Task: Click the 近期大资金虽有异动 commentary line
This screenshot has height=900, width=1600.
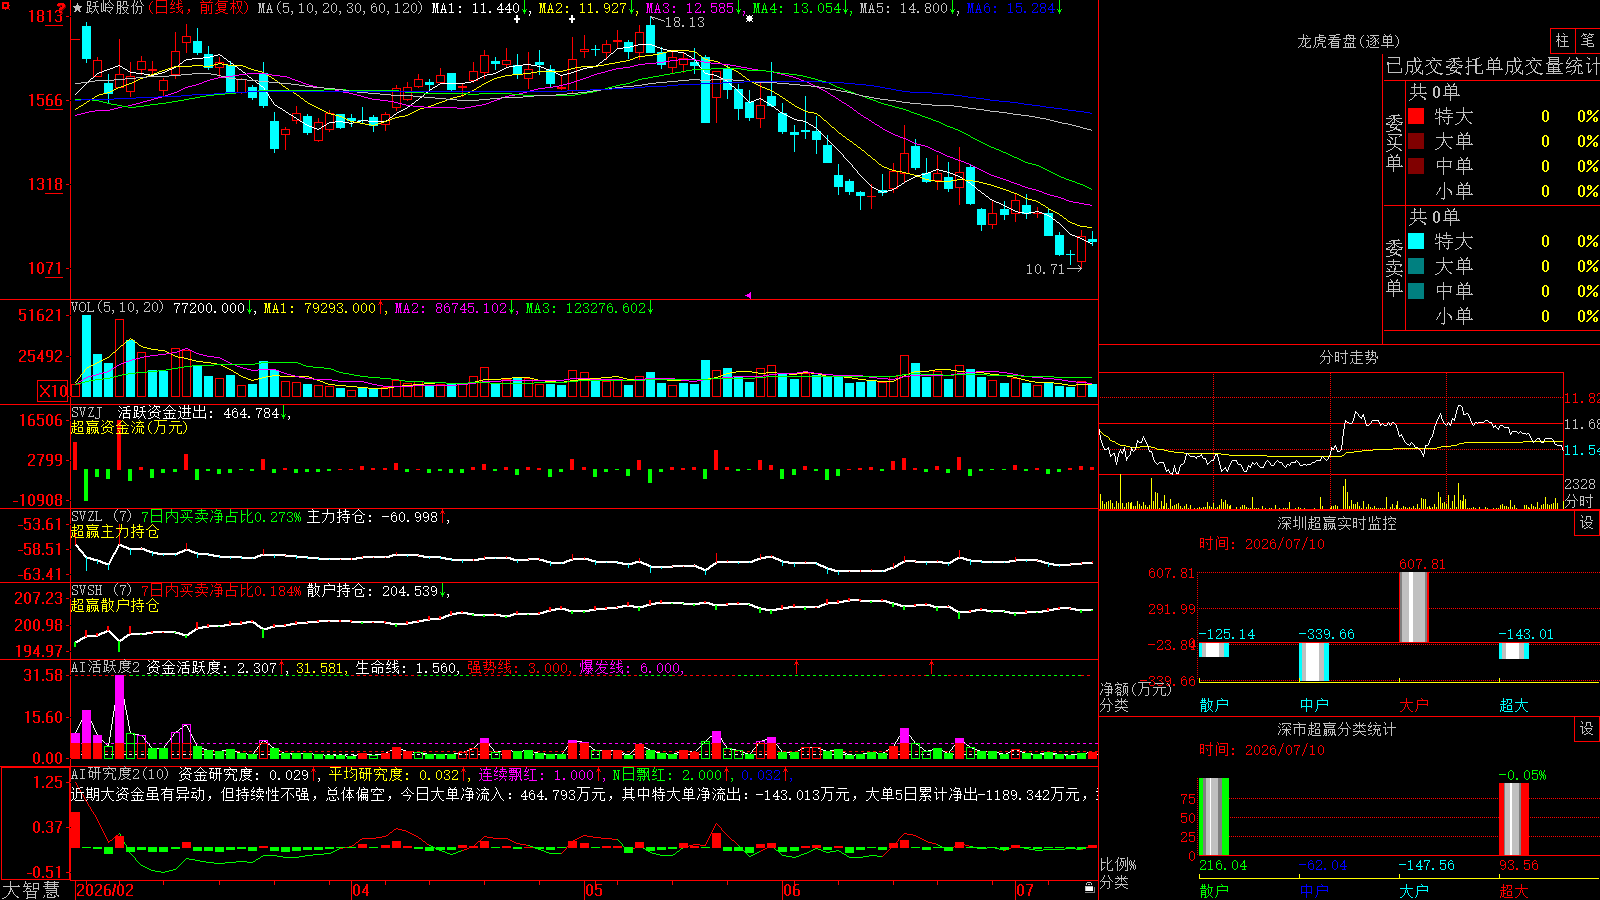Action: [584, 794]
